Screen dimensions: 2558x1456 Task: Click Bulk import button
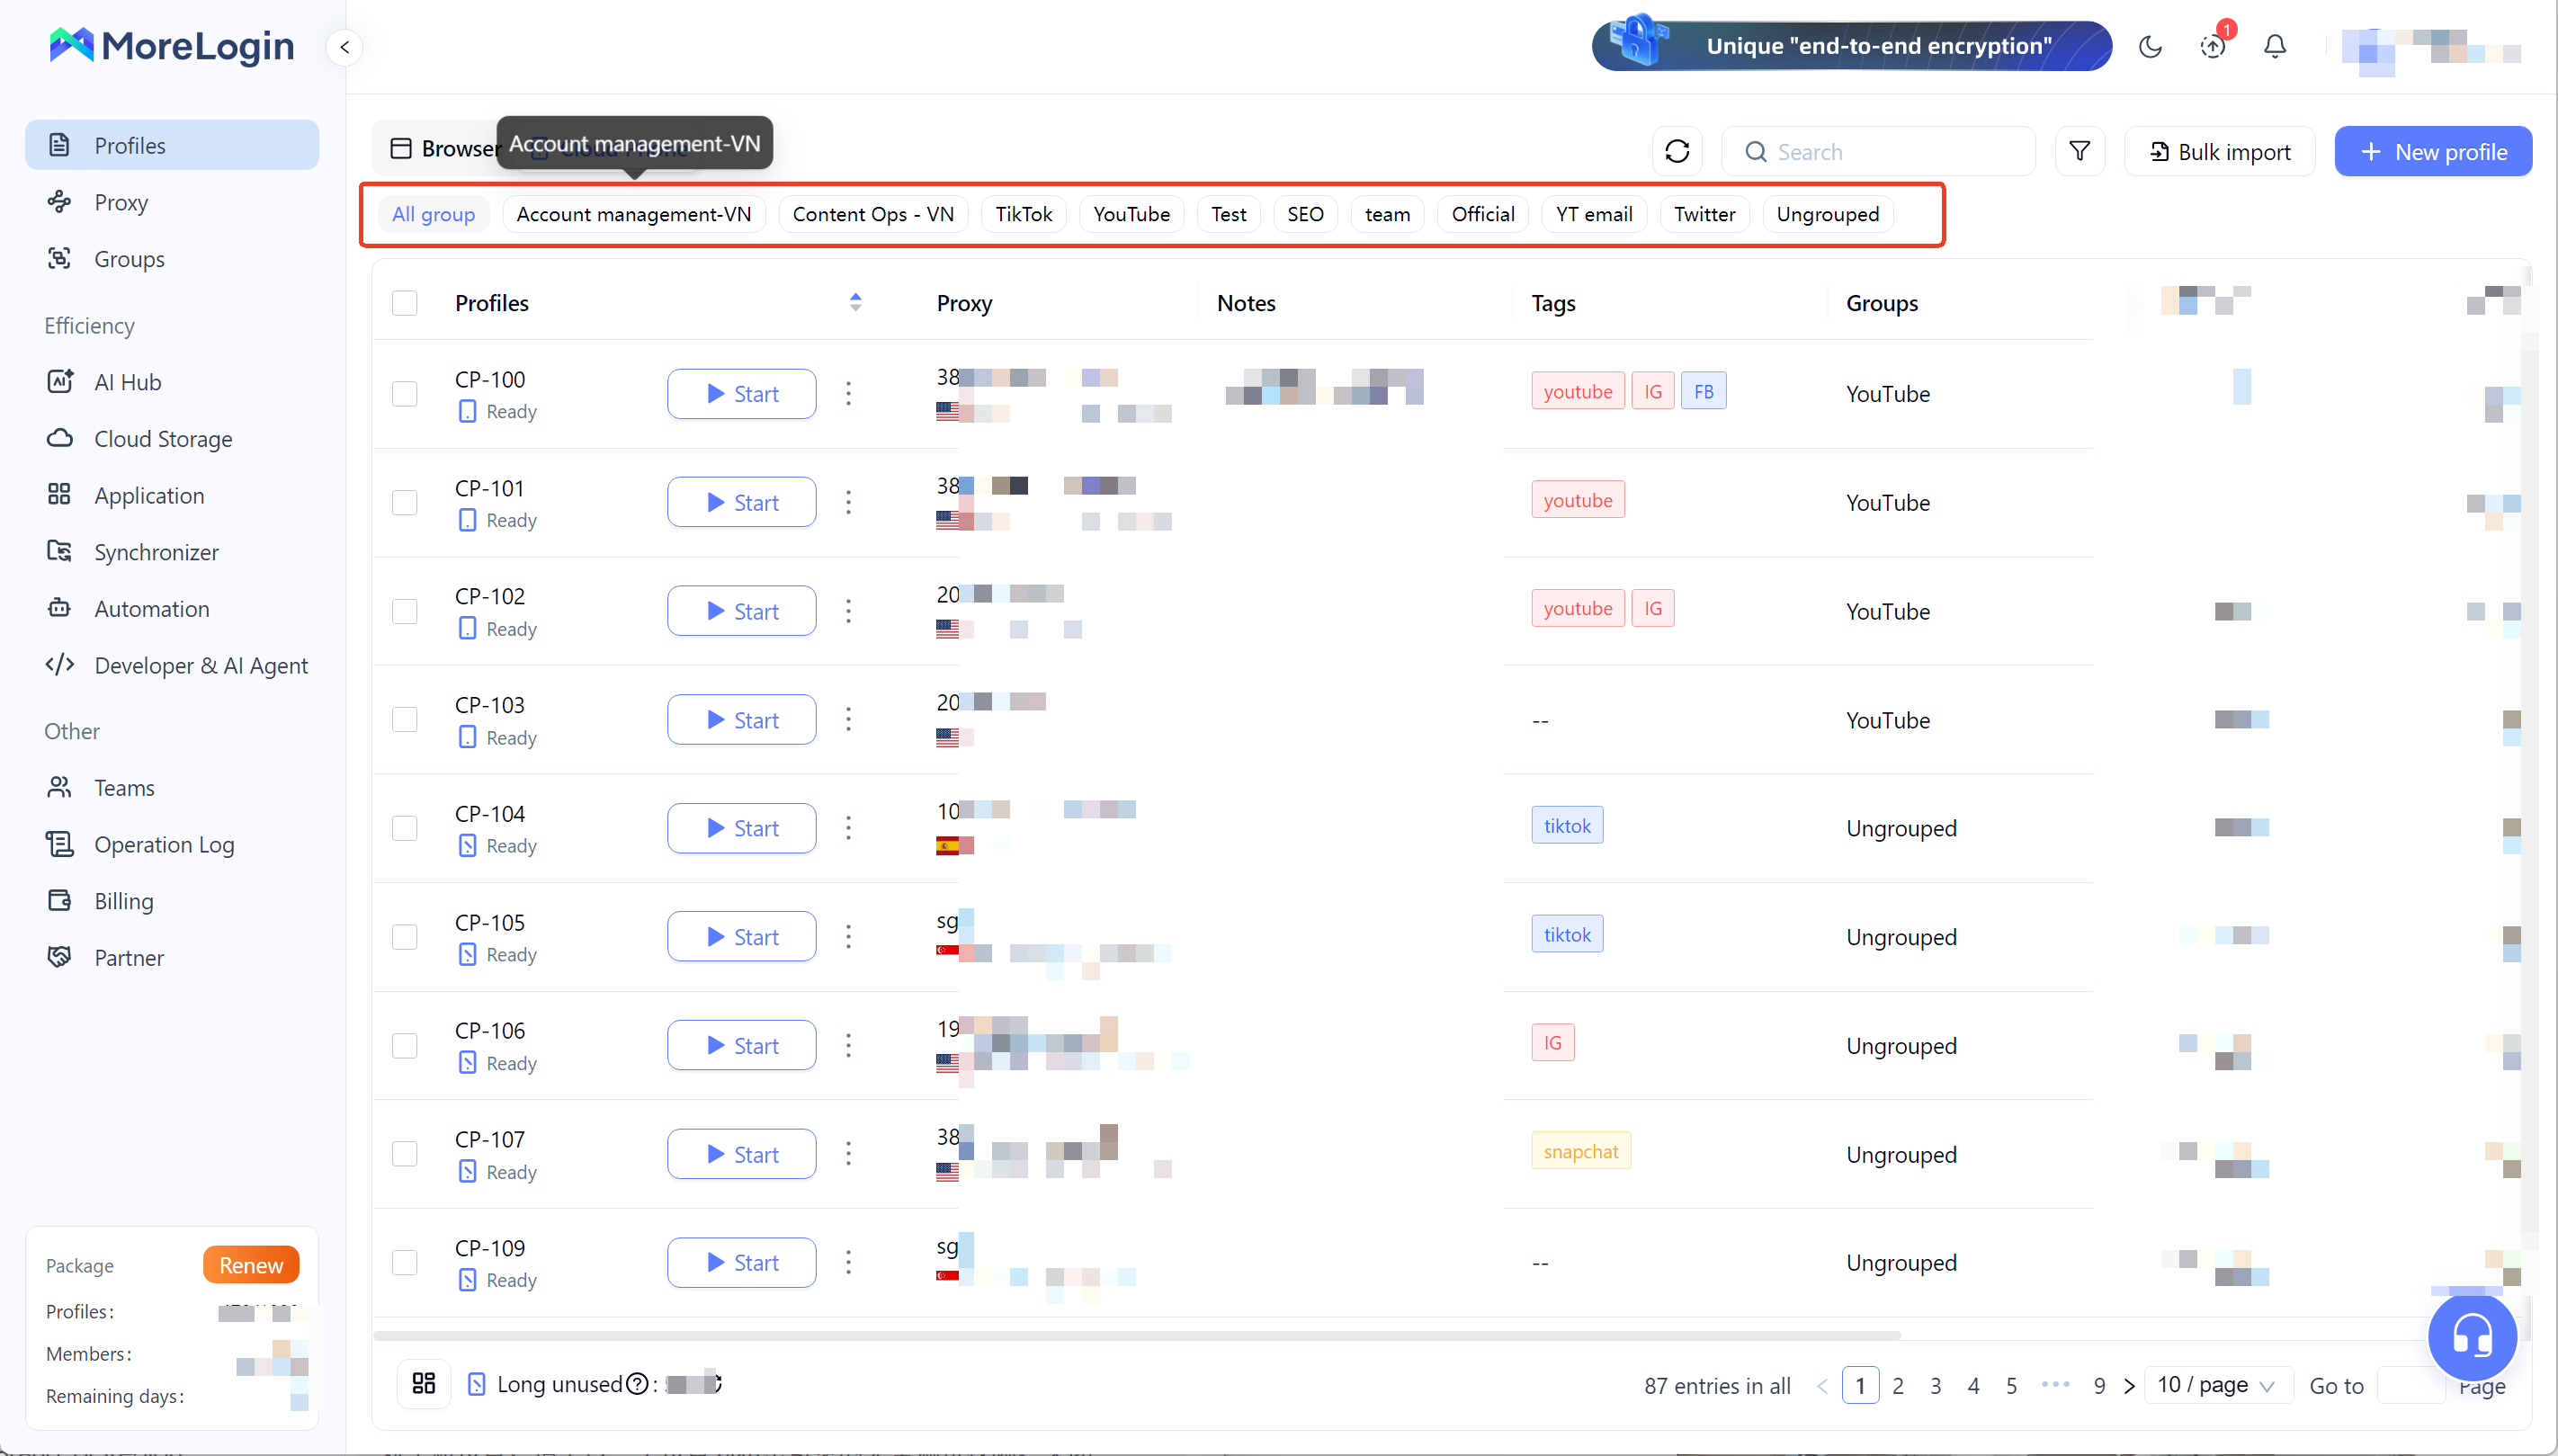tap(2220, 151)
